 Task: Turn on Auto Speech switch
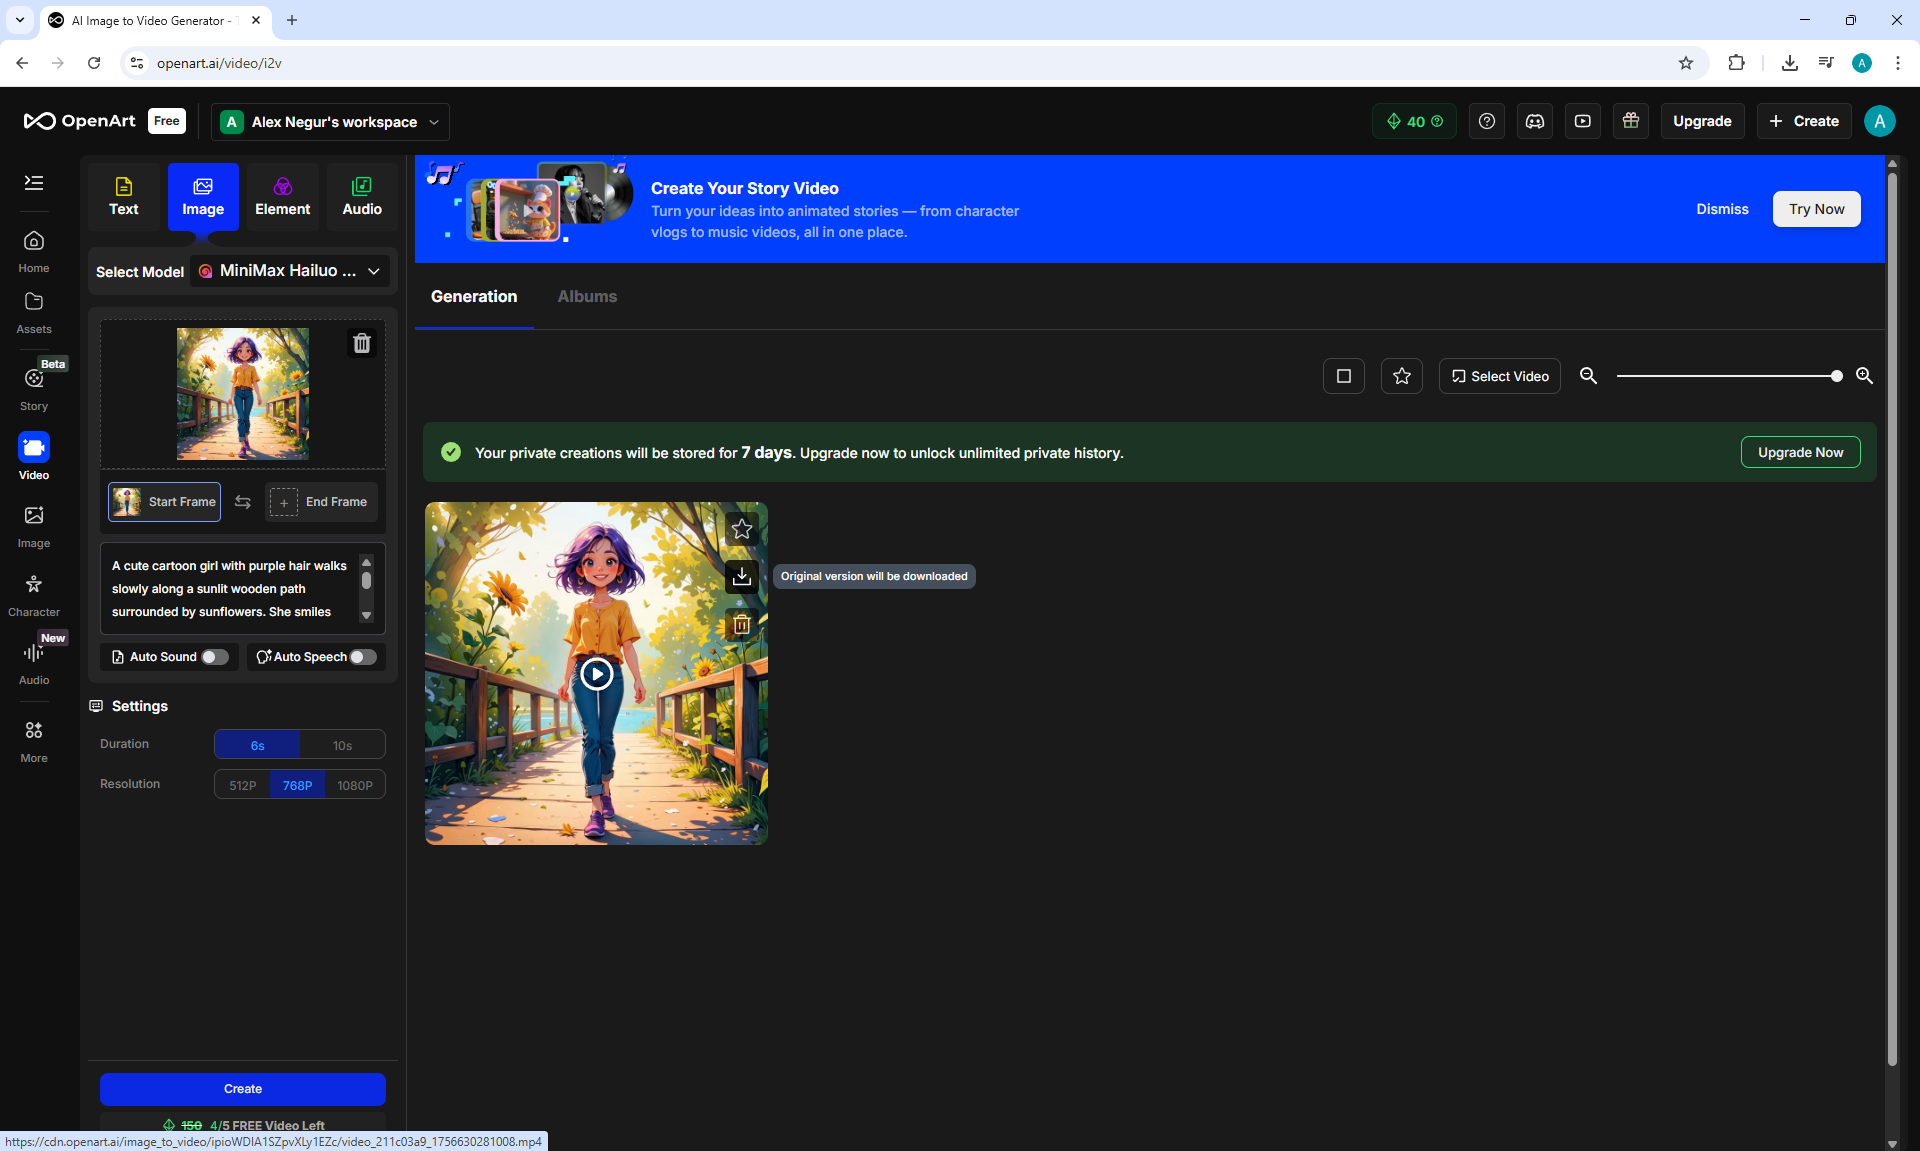[363, 657]
